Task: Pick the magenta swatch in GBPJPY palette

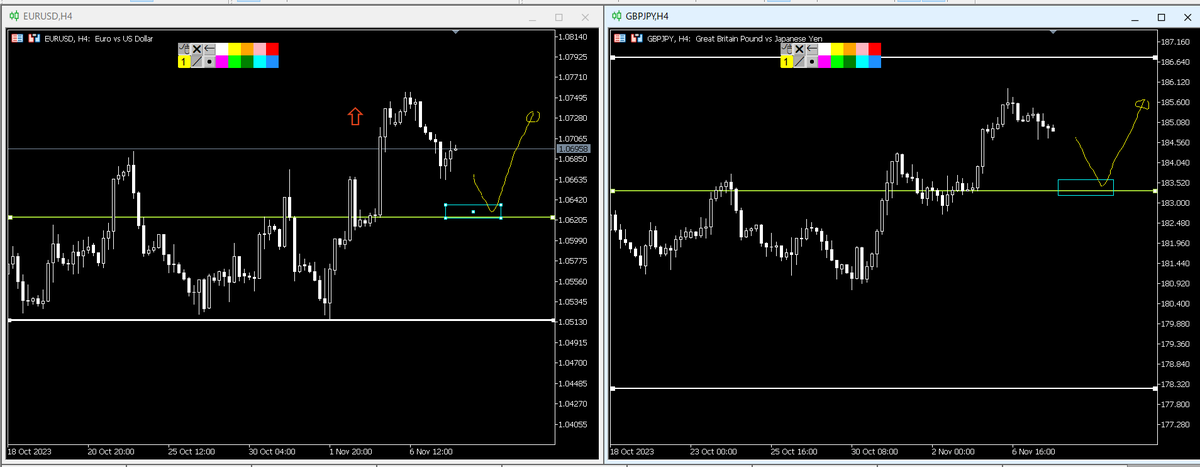Action: coord(824,62)
